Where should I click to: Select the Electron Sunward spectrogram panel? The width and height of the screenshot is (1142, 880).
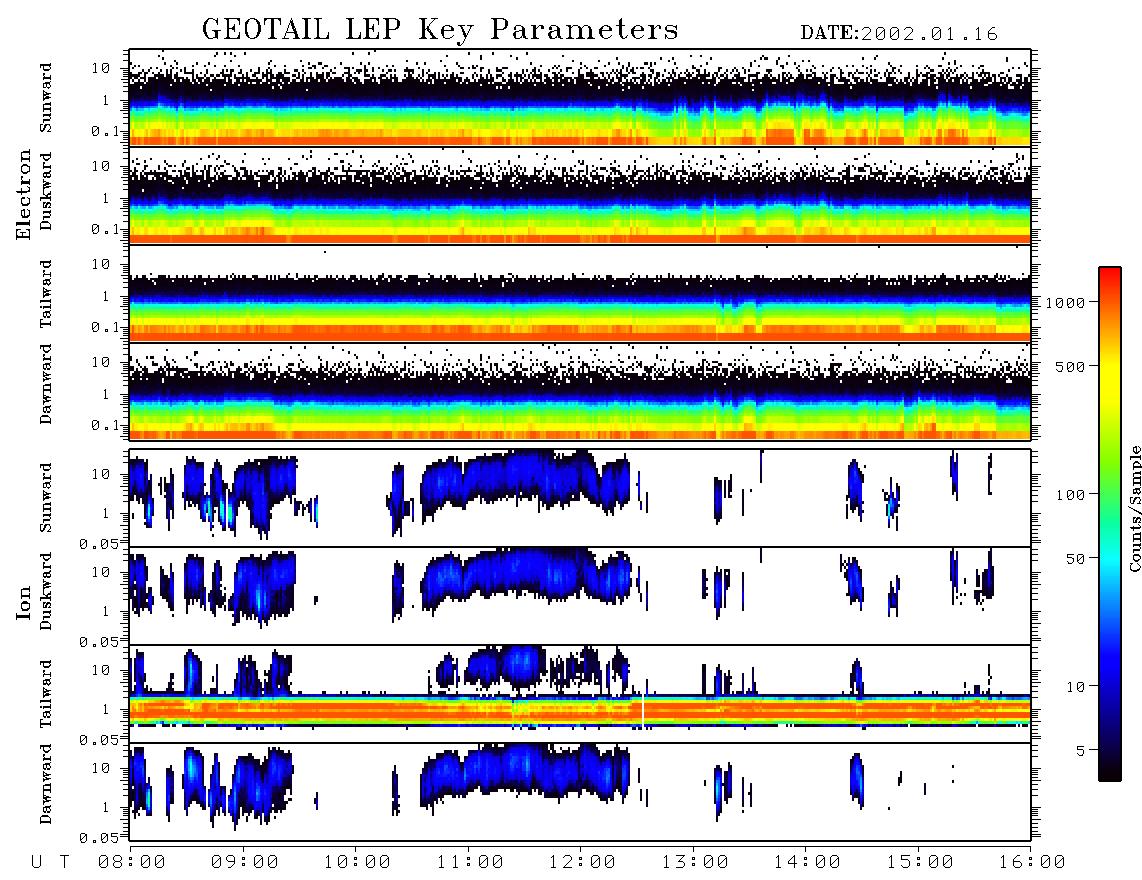(580, 97)
